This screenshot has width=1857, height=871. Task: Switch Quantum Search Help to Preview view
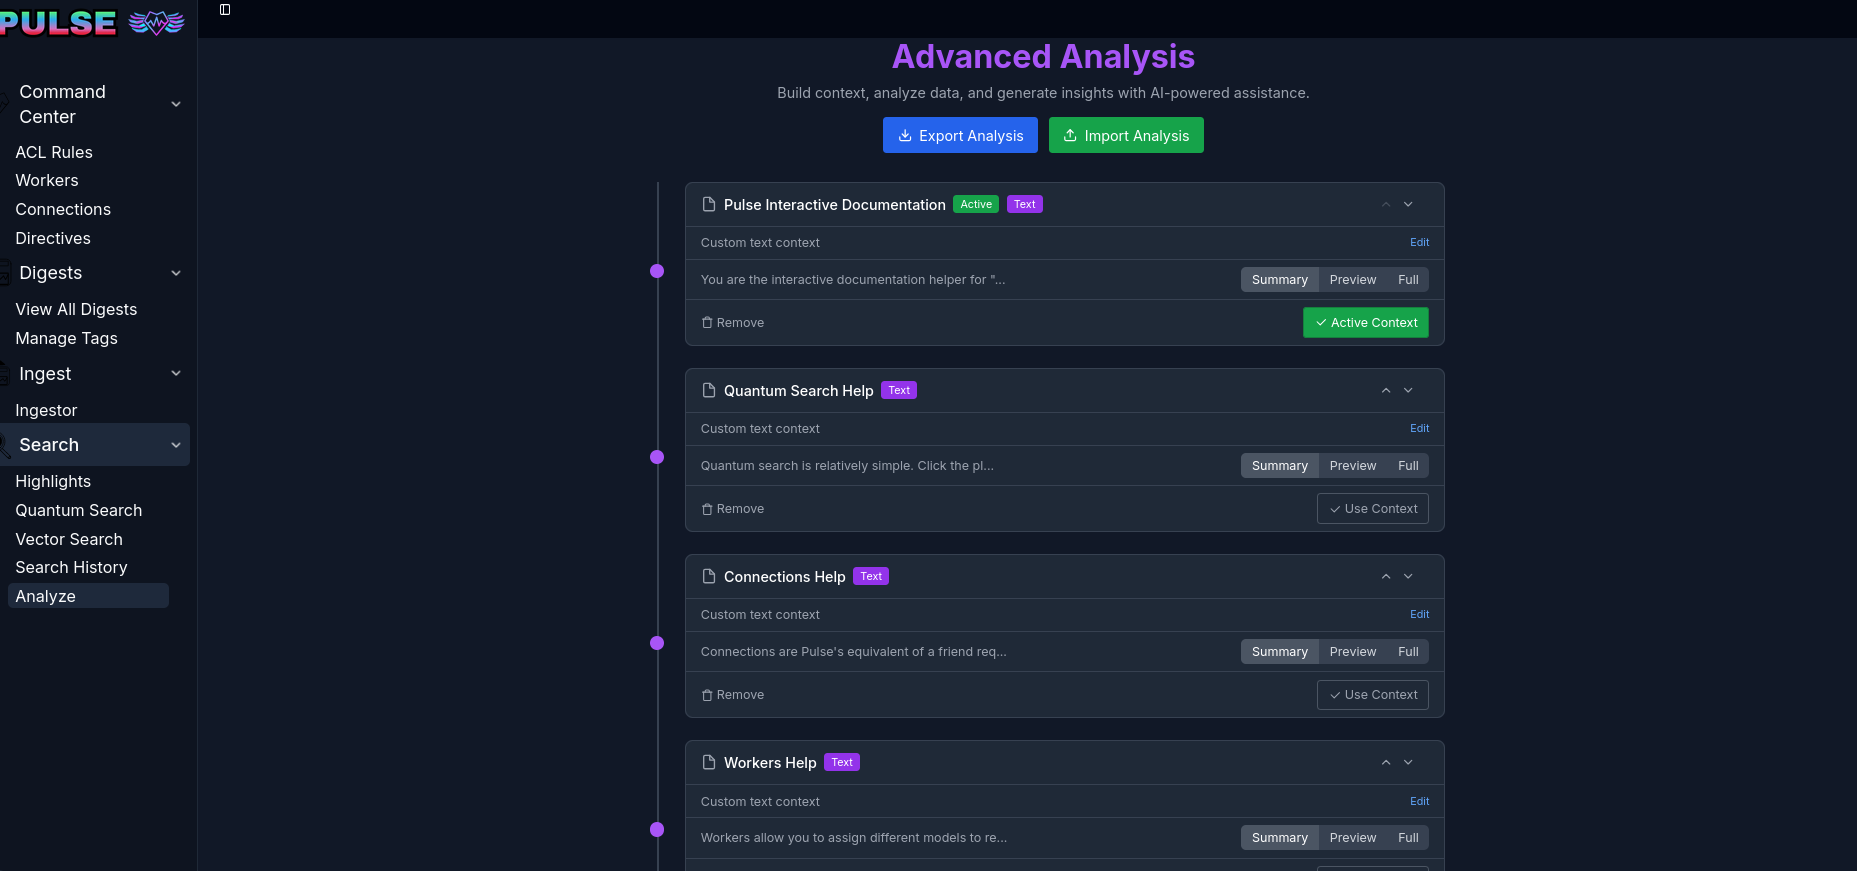pyautogui.click(x=1352, y=466)
